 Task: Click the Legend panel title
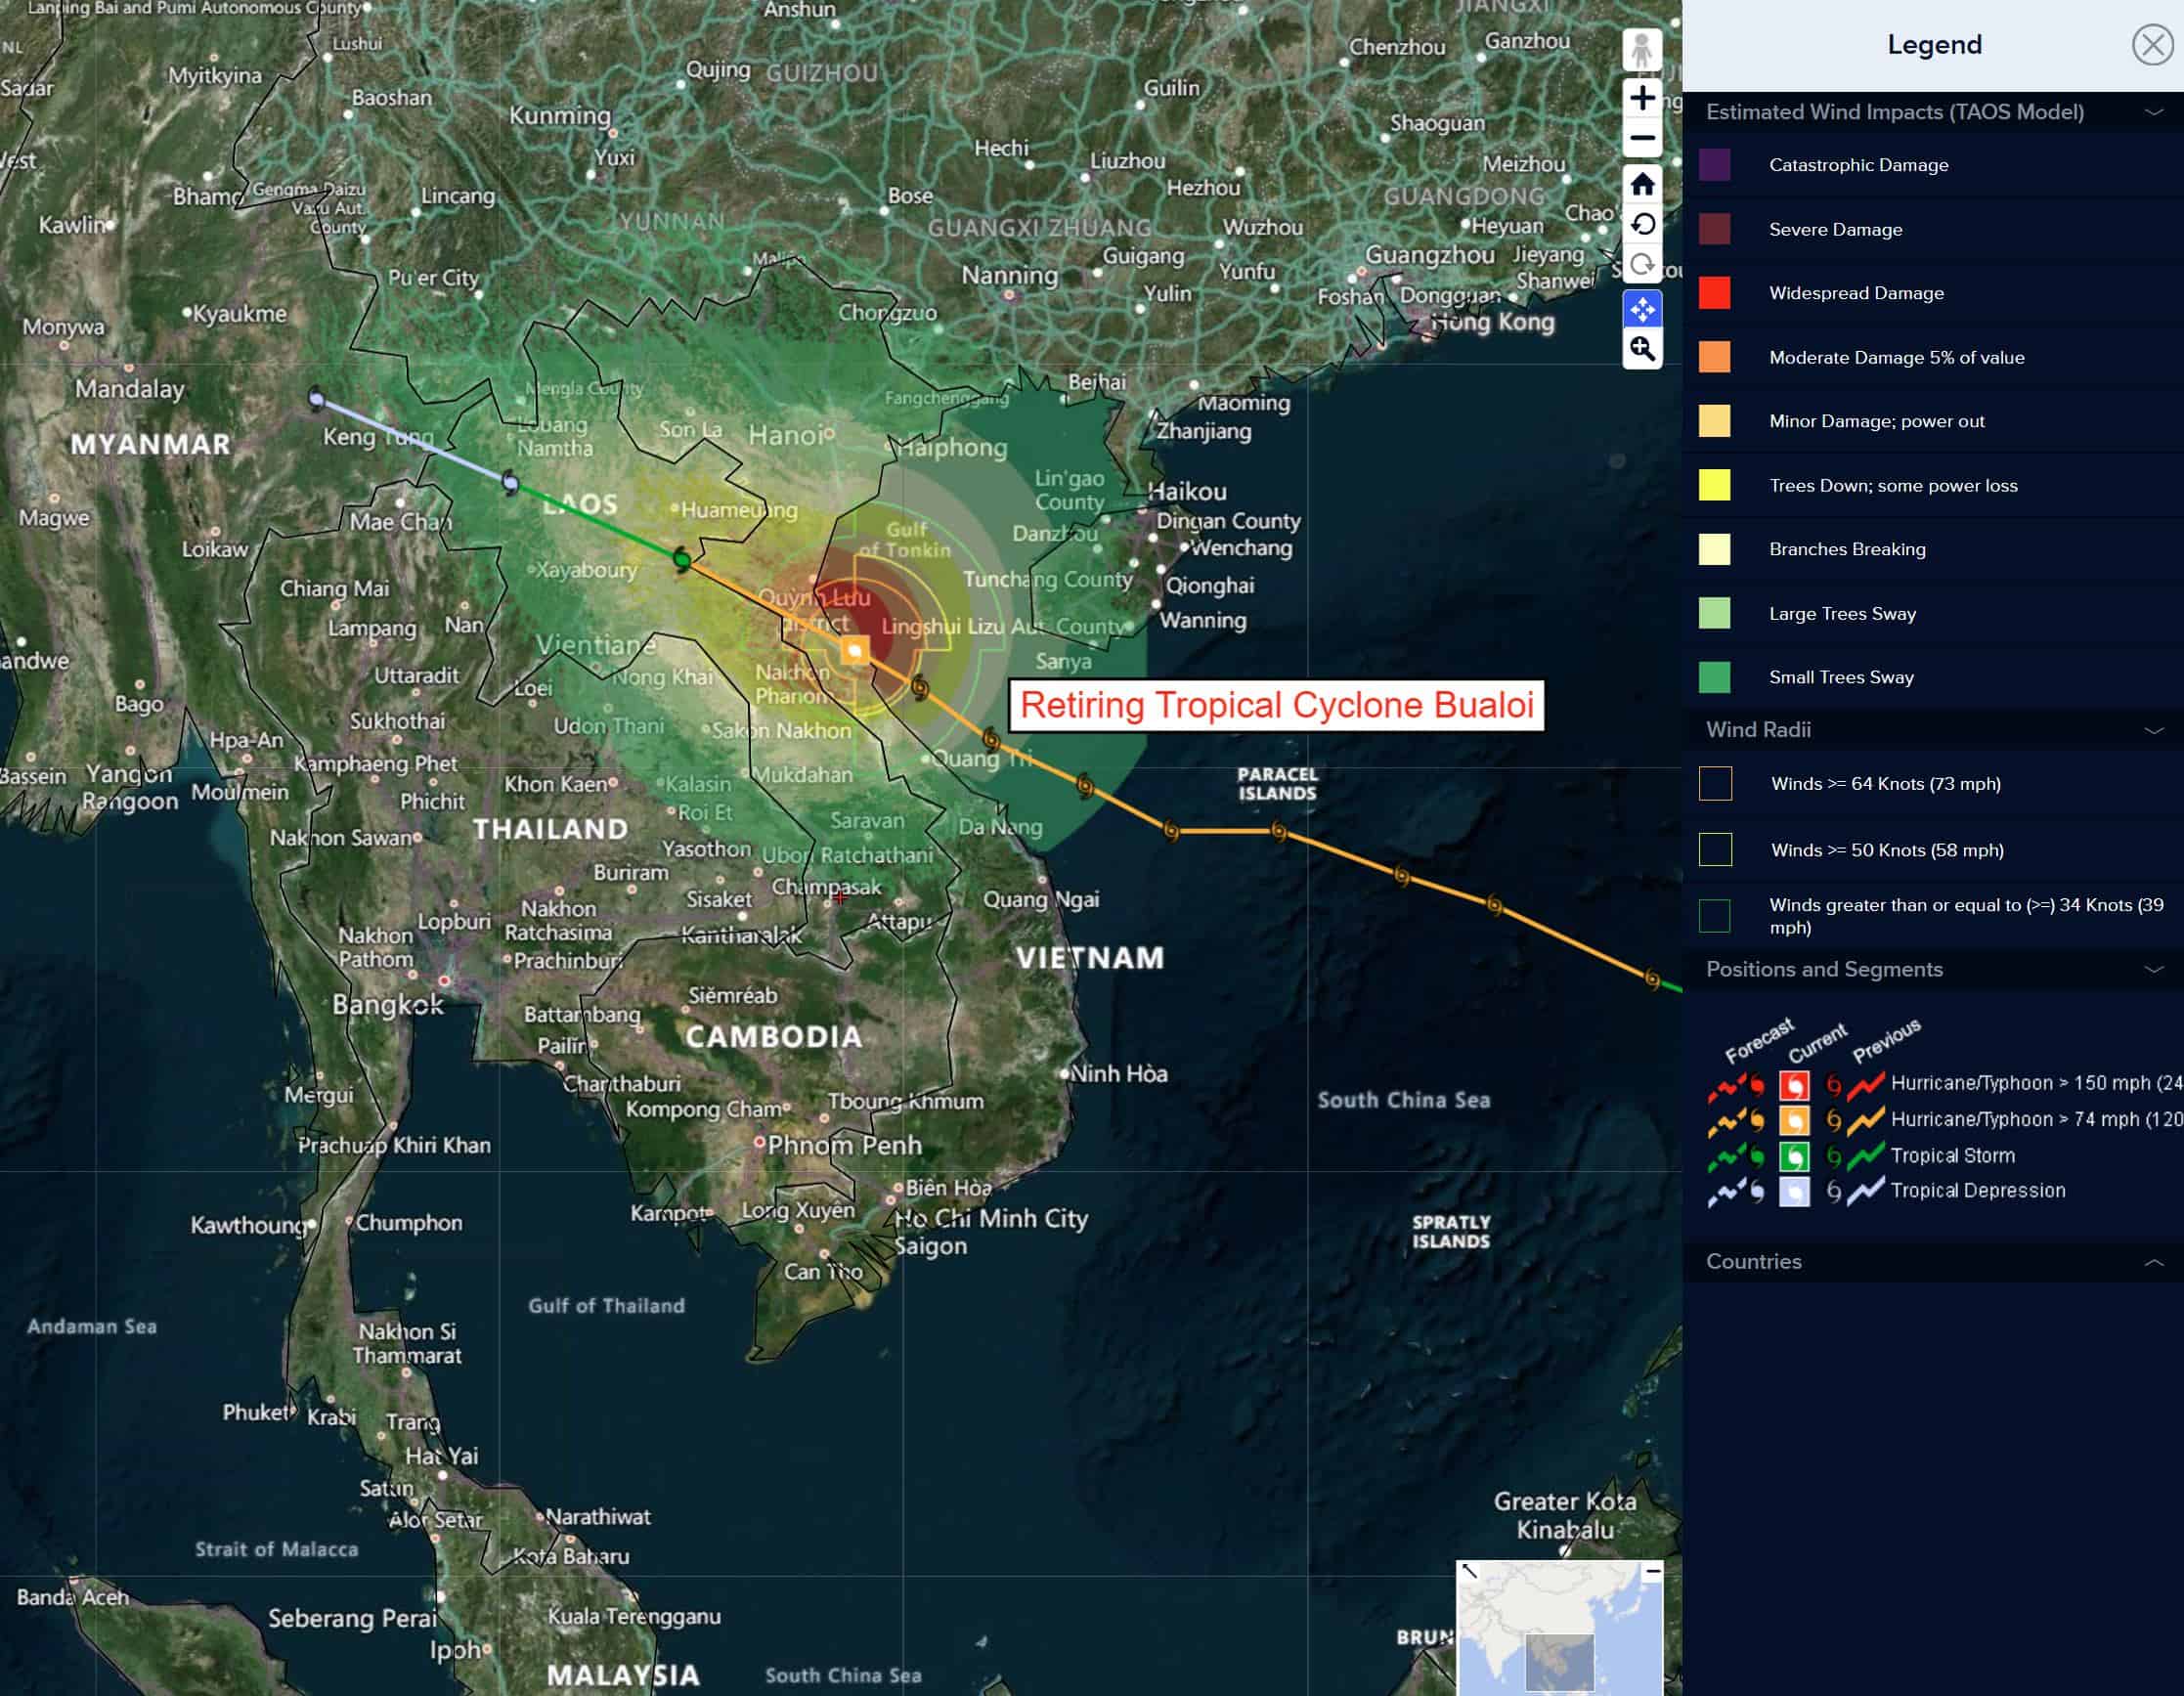click(x=1934, y=45)
